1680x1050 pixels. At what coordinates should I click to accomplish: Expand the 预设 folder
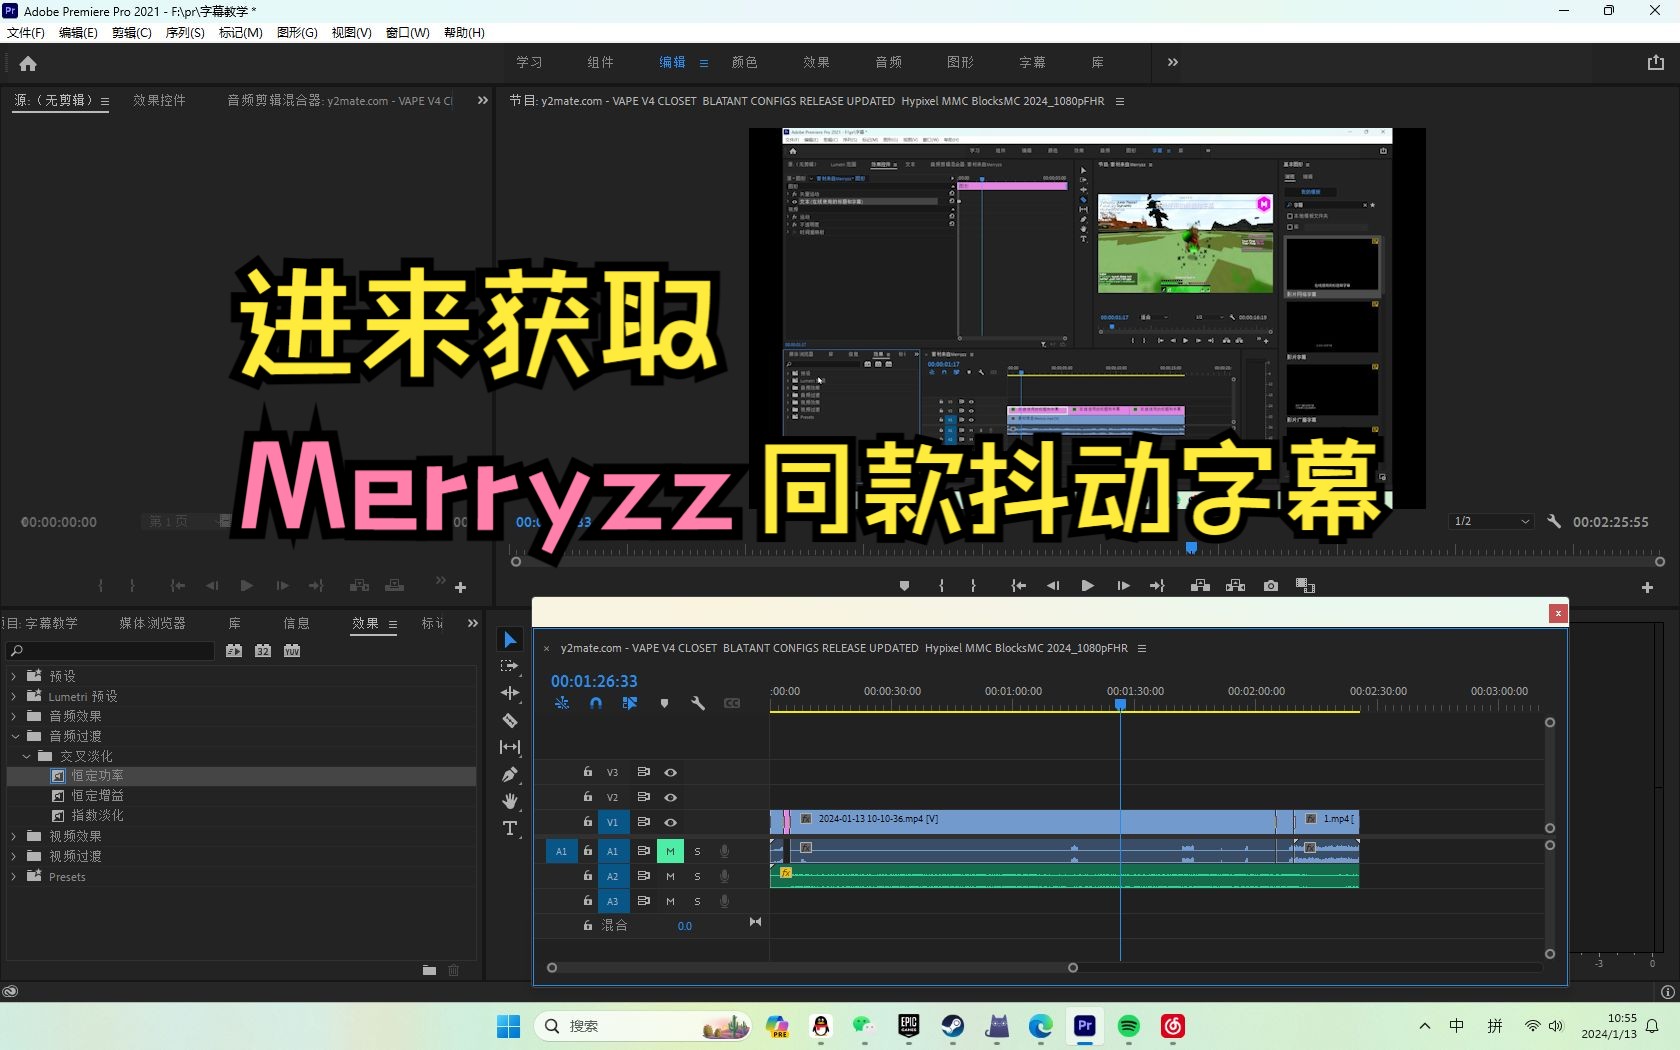click(14, 676)
